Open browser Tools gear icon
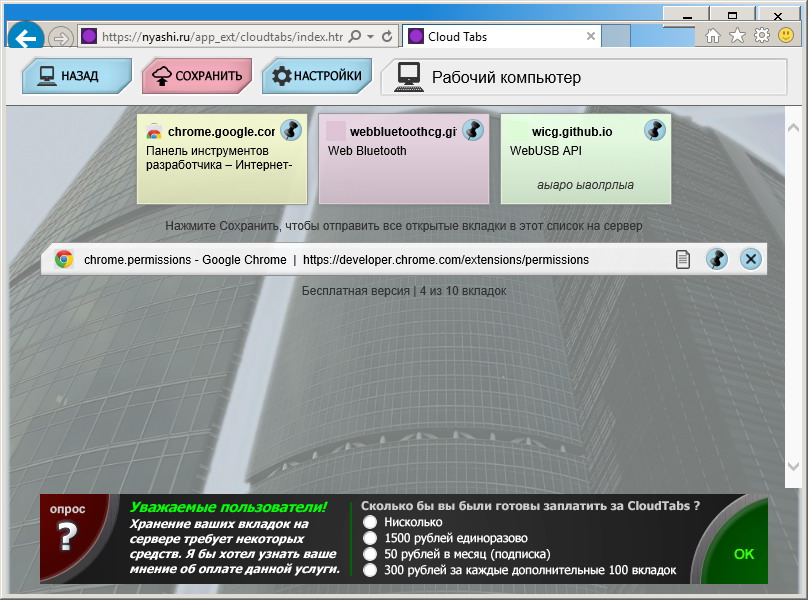808x600 pixels. 762,35
